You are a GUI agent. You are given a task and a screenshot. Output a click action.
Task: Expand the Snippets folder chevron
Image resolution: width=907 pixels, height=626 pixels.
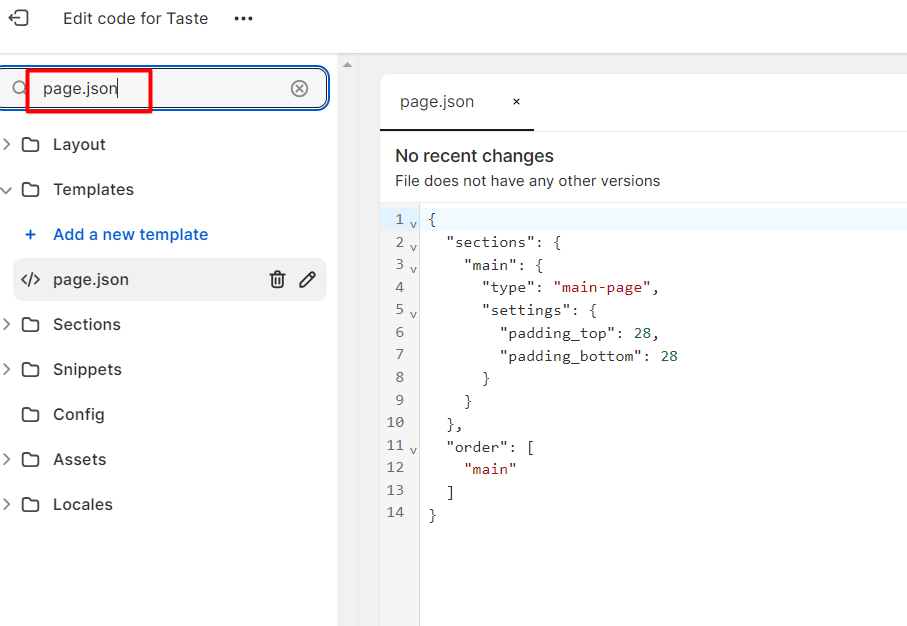pyautogui.click(x=6, y=369)
